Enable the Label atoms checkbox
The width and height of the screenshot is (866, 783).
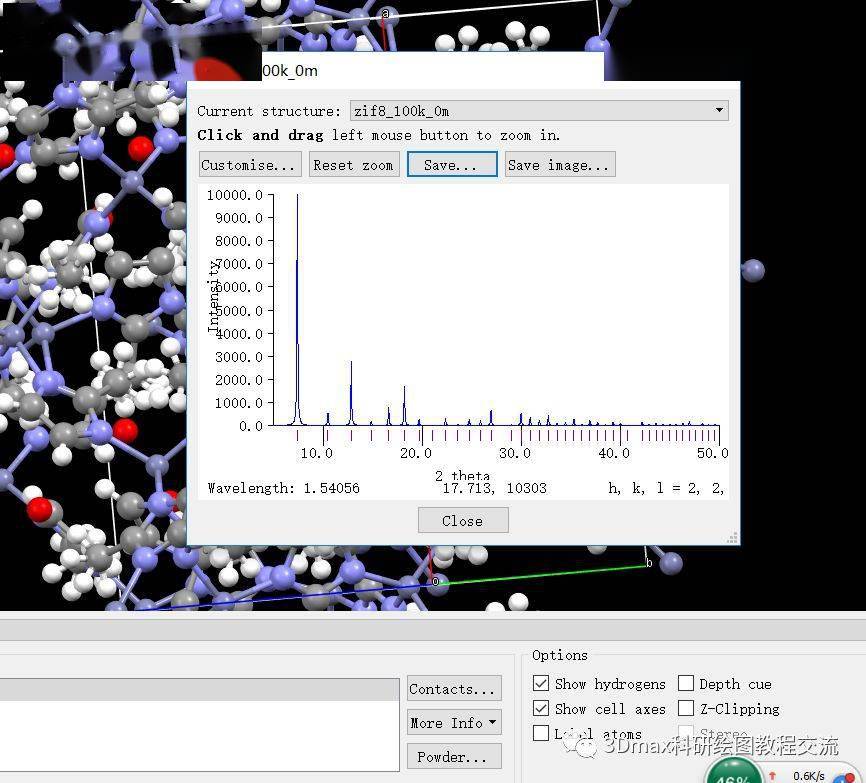541,734
